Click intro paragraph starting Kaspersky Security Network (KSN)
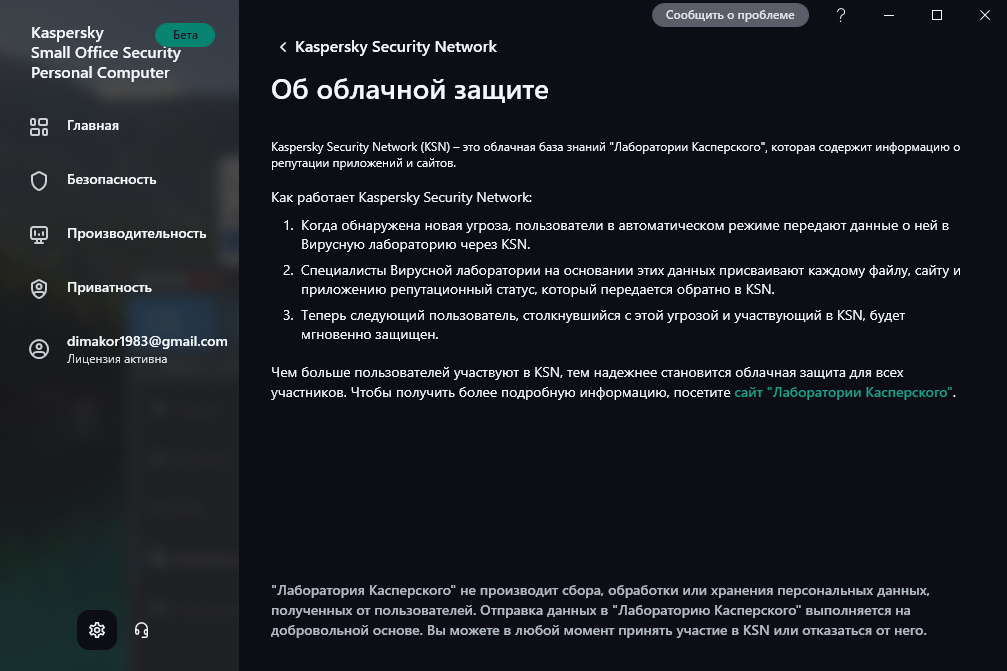This screenshot has height=671, width=1007. coord(616,155)
